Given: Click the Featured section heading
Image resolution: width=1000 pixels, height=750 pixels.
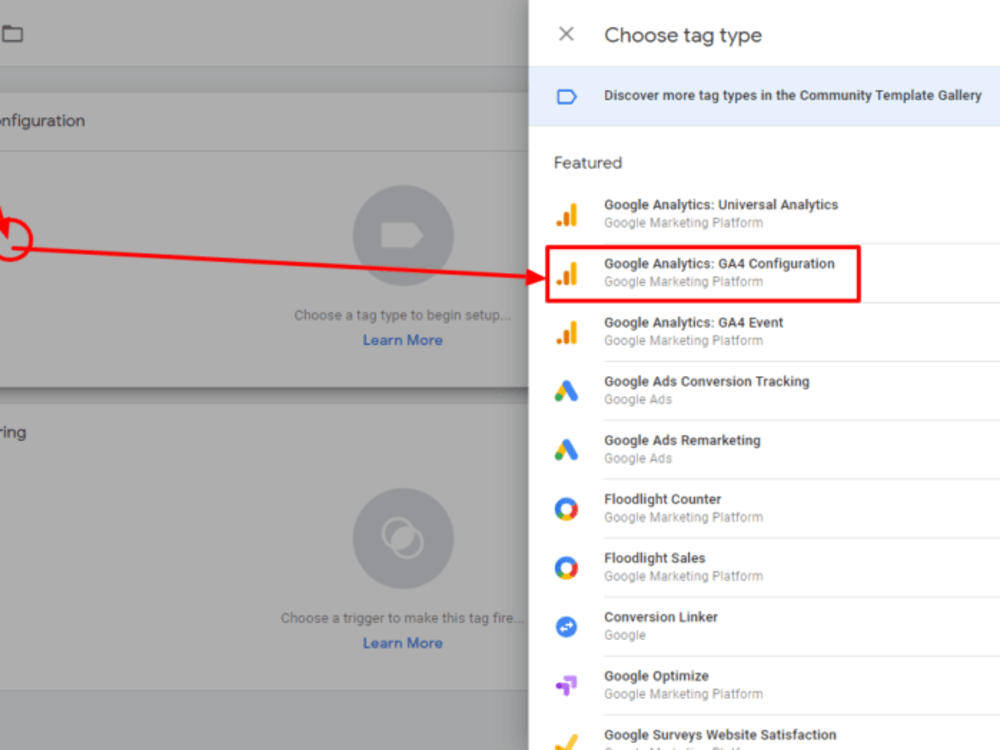Looking at the screenshot, I should tap(587, 163).
